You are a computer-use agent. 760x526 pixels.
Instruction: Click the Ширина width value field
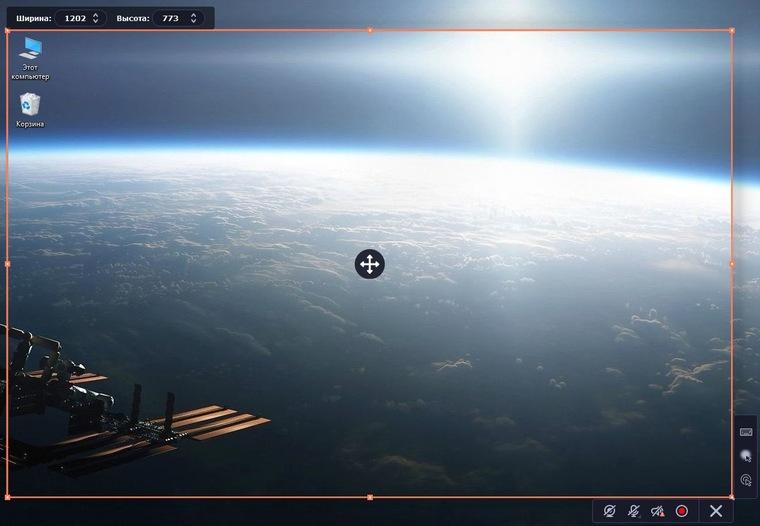pyautogui.click(x=75, y=18)
